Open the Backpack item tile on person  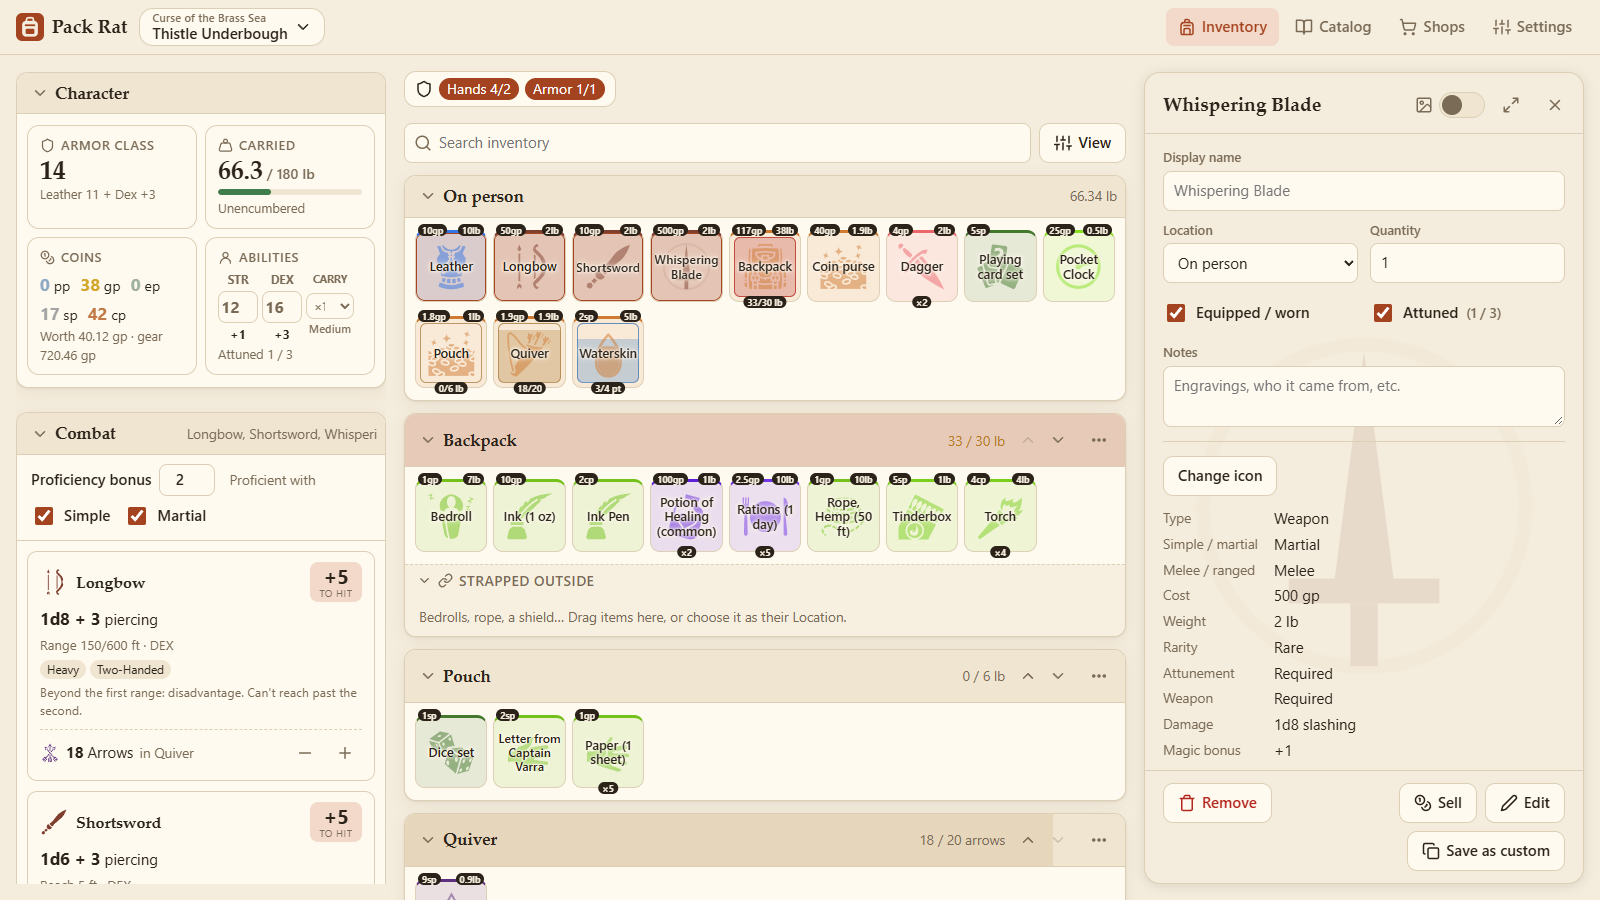[x=765, y=266]
